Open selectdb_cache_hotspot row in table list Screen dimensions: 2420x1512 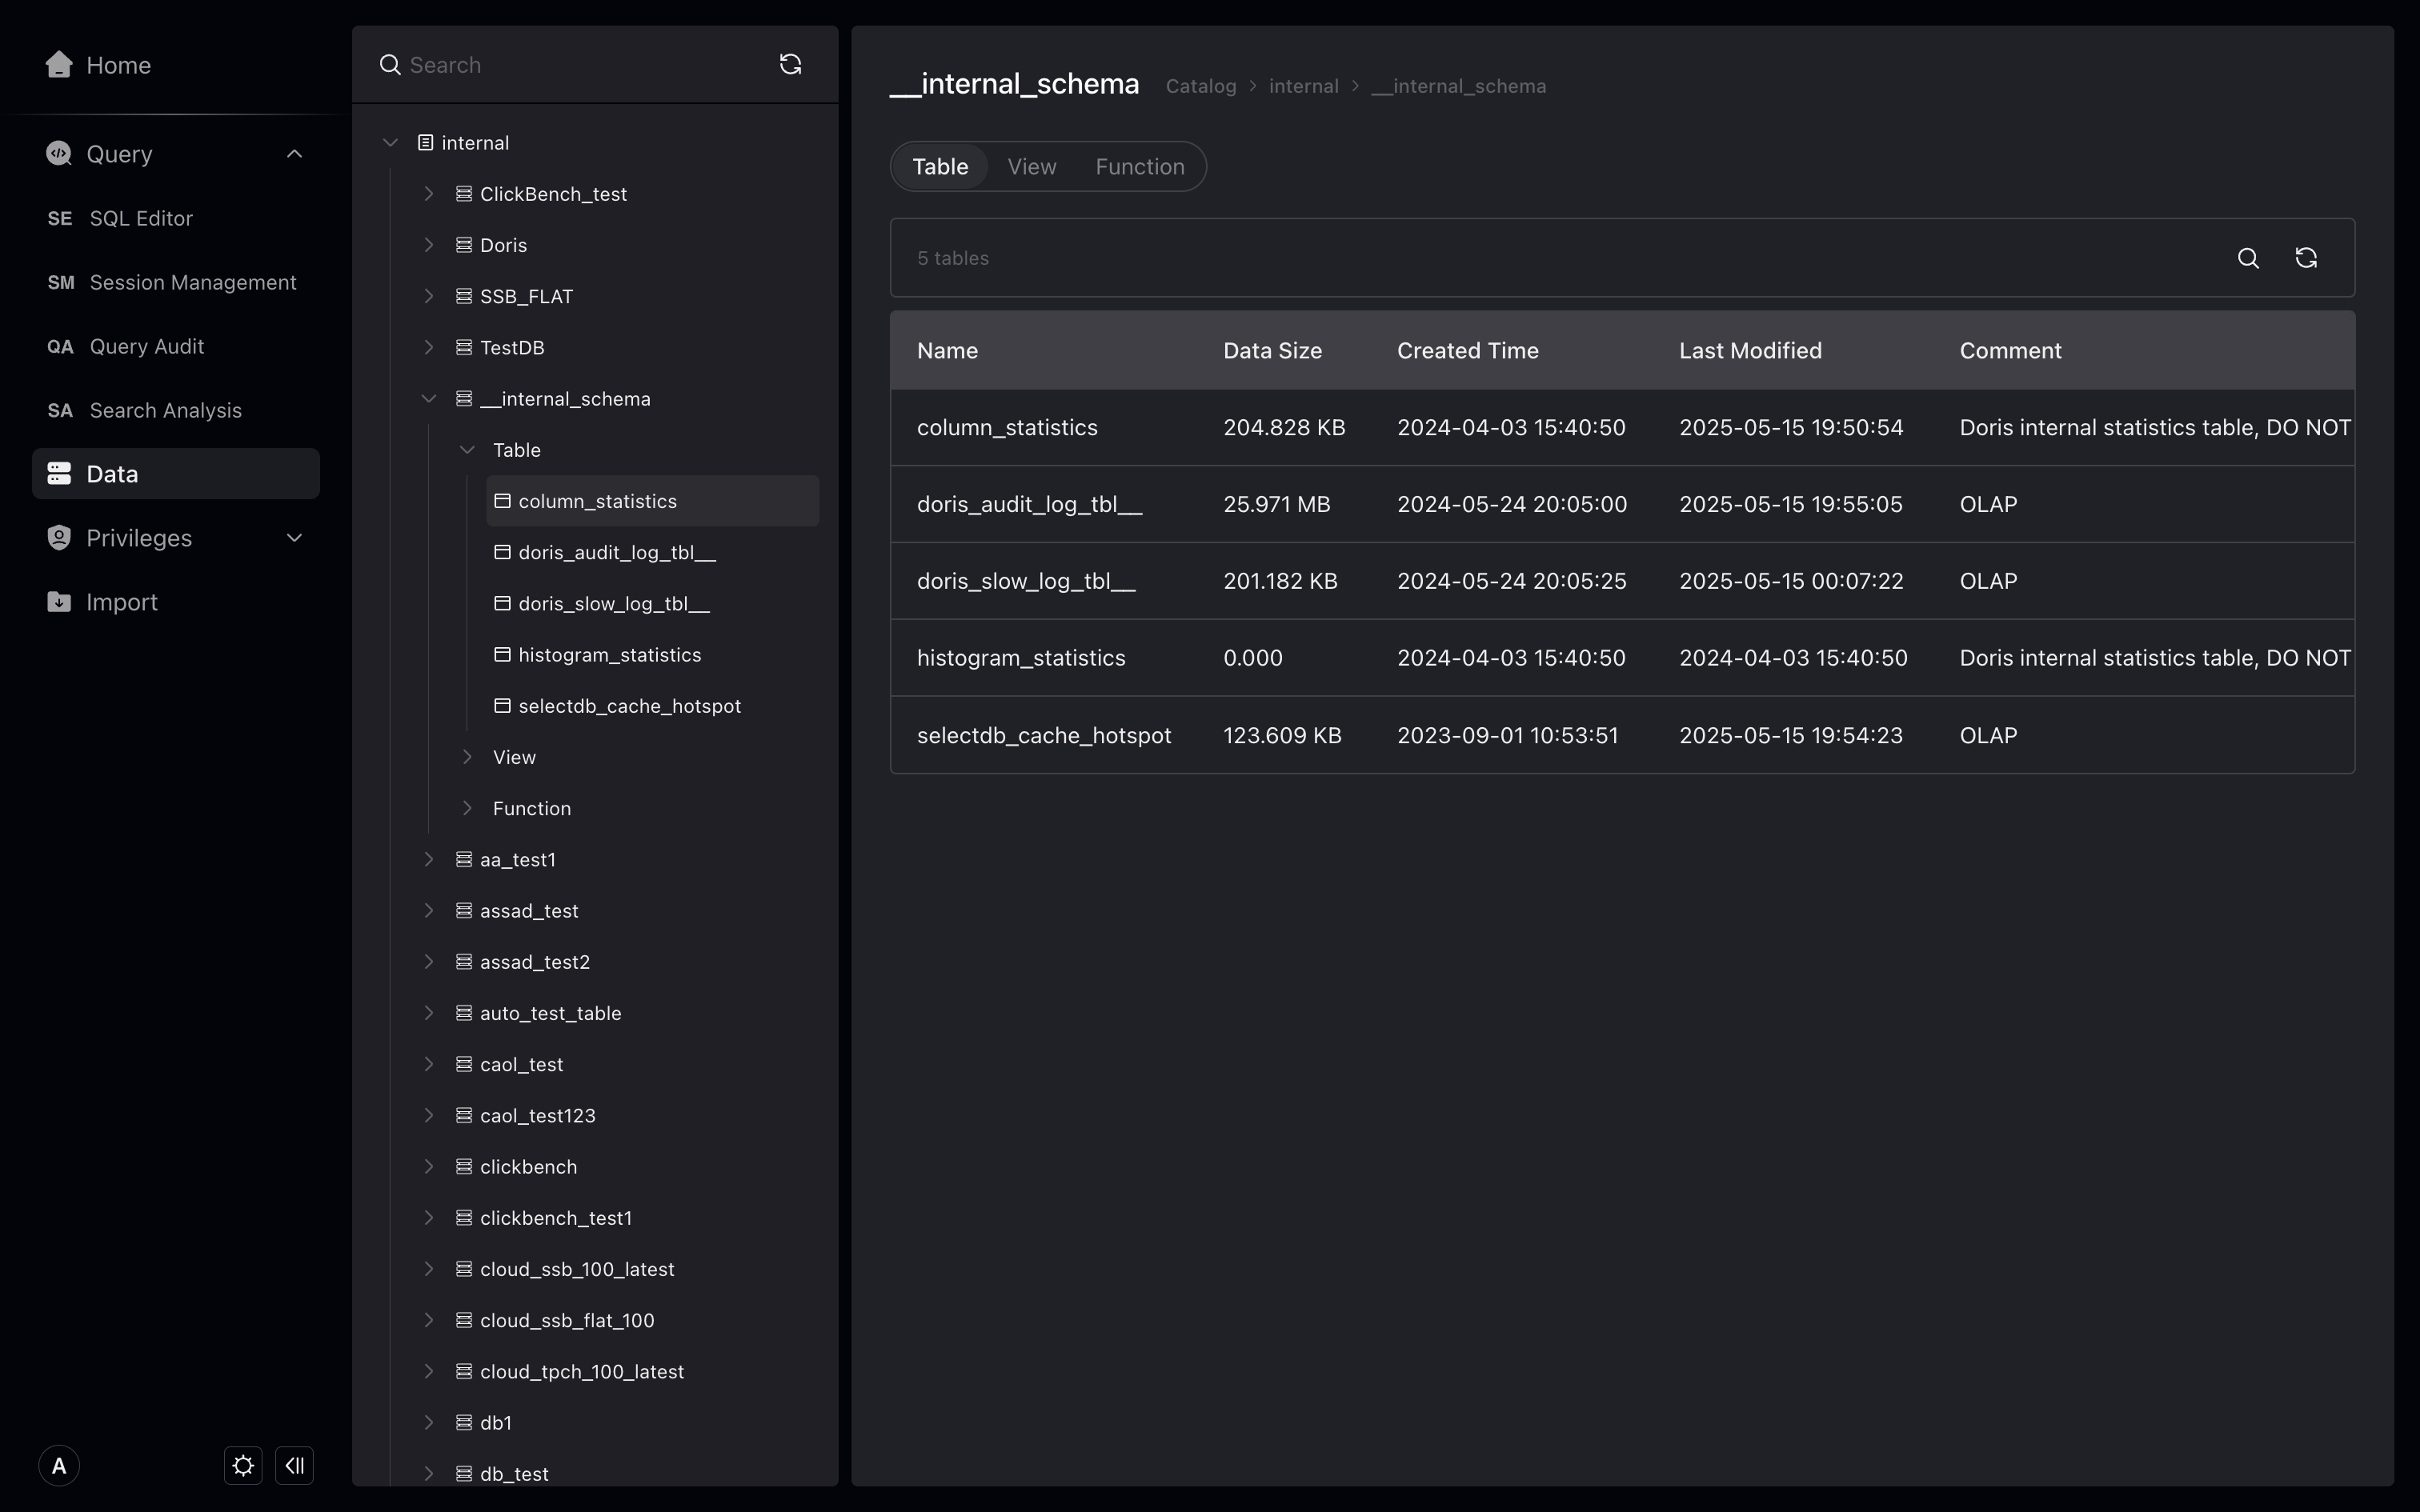click(x=1622, y=735)
